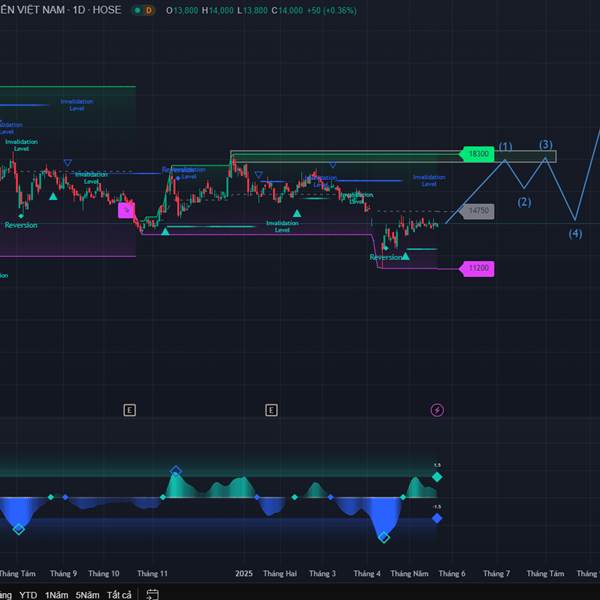This screenshot has width=600, height=600.
Task: Open the purple lightning event marker
Action: (437, 410)
